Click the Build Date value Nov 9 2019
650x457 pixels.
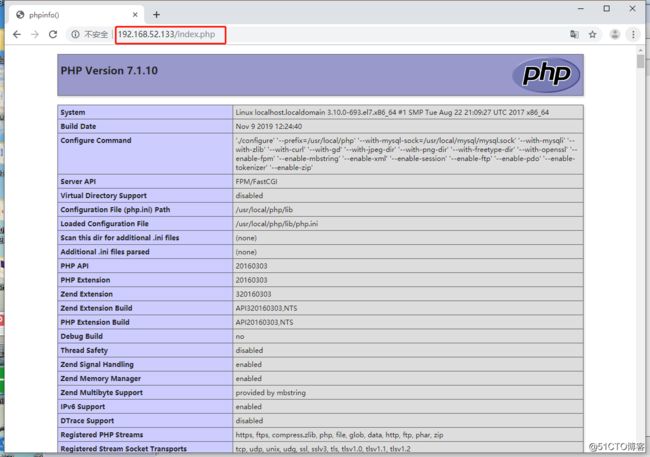pyautogui.click(x=269, y=126)
